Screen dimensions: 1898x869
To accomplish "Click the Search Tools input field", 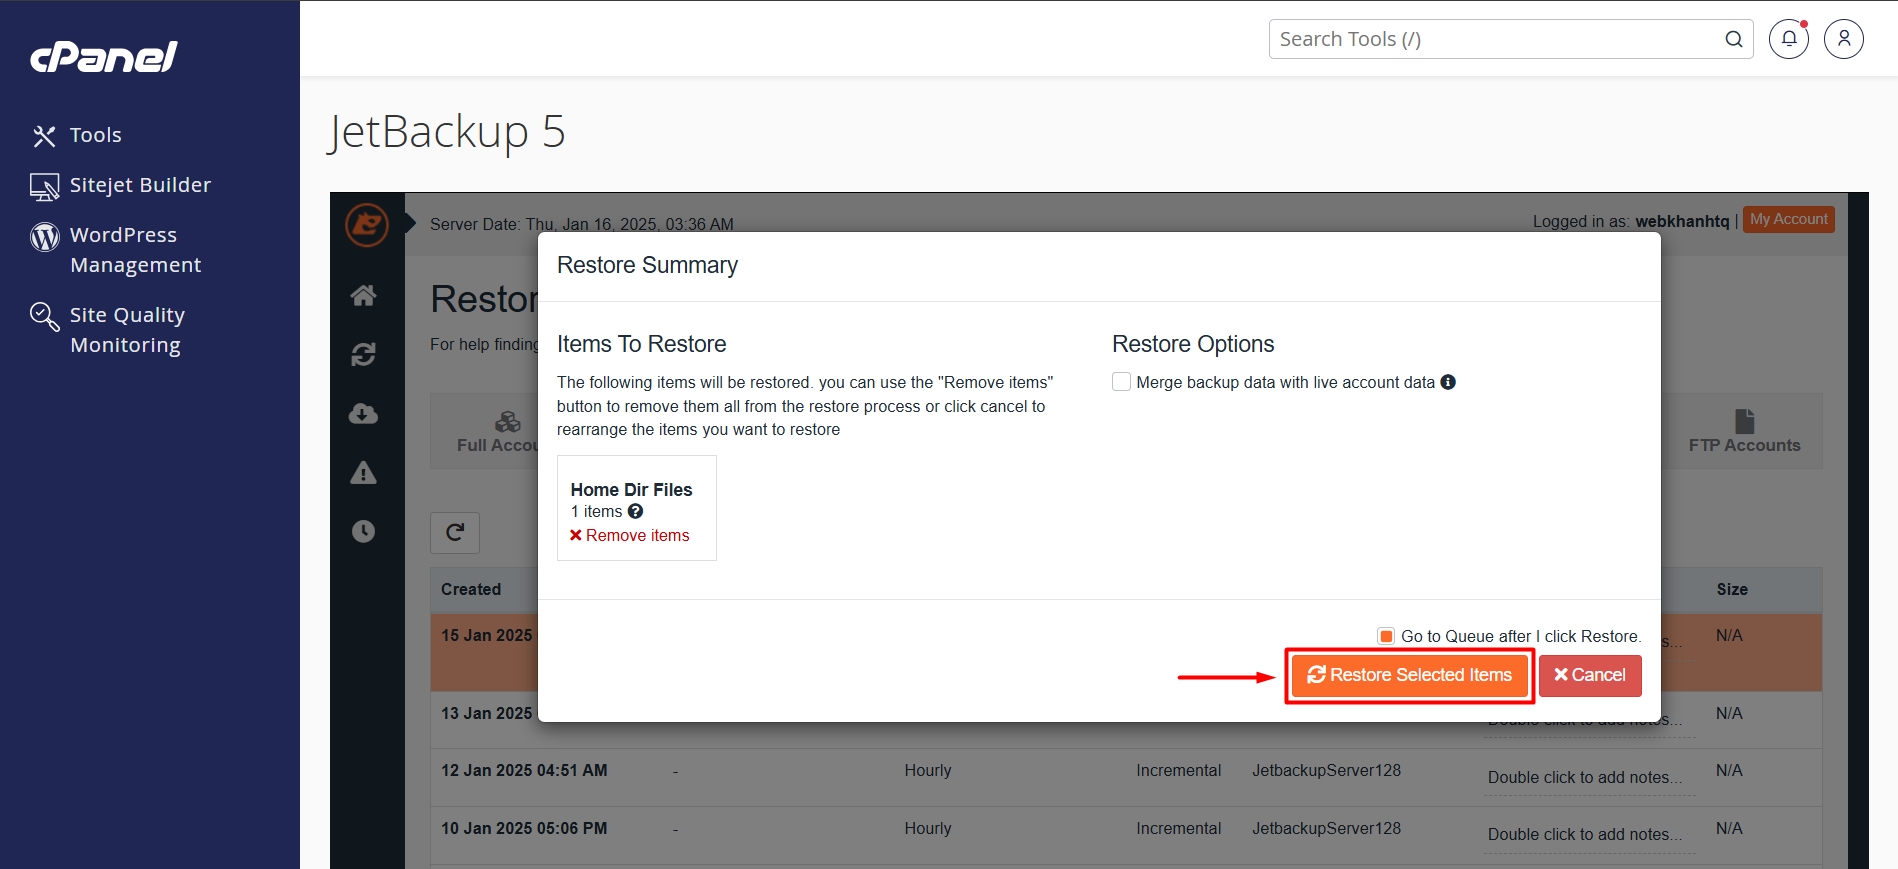I will [1495, 39].
